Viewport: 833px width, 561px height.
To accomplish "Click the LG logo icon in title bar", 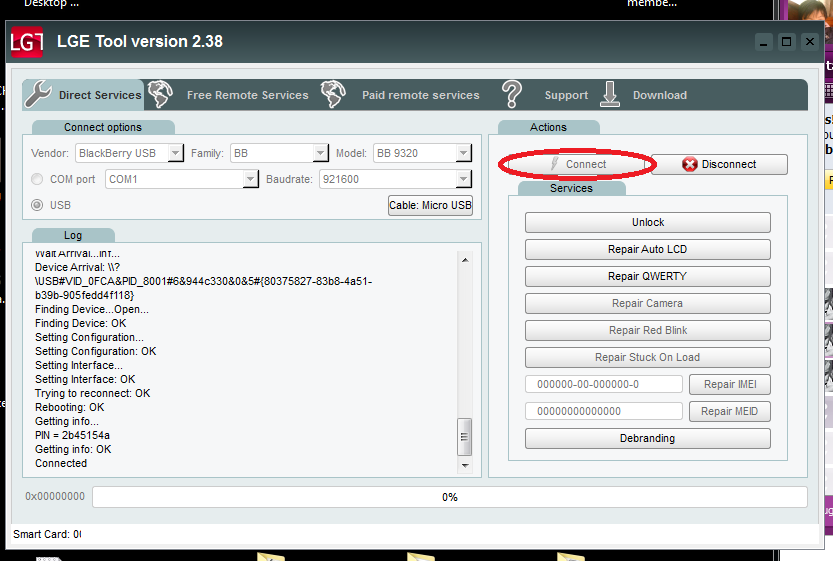I will (x=27, y=41).
